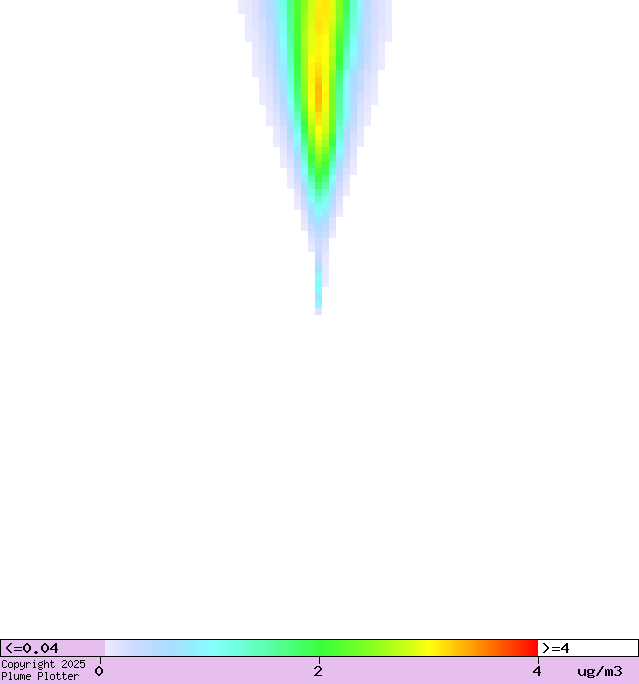Click the ">=4" legend label
Viewport: 639px width, 684px height.
point(556,648)
